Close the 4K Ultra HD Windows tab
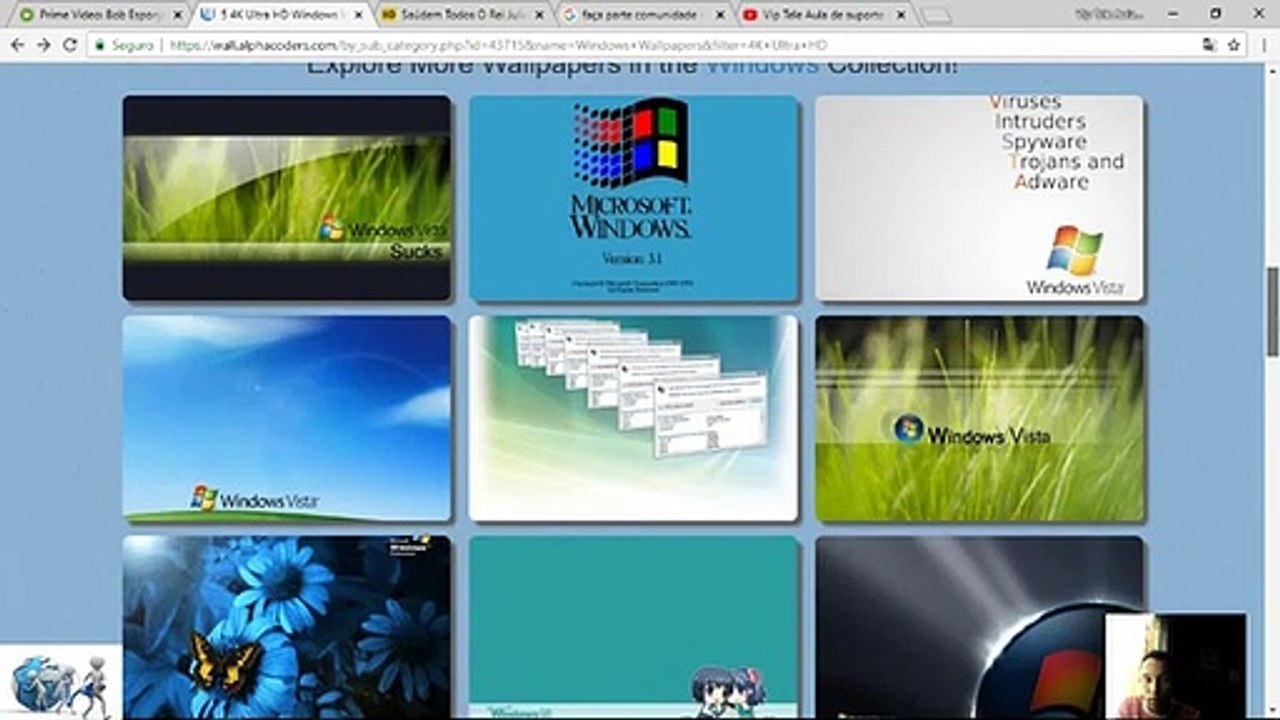The image size is (1280, 720). pyautogui.click(x=359, y=15)
